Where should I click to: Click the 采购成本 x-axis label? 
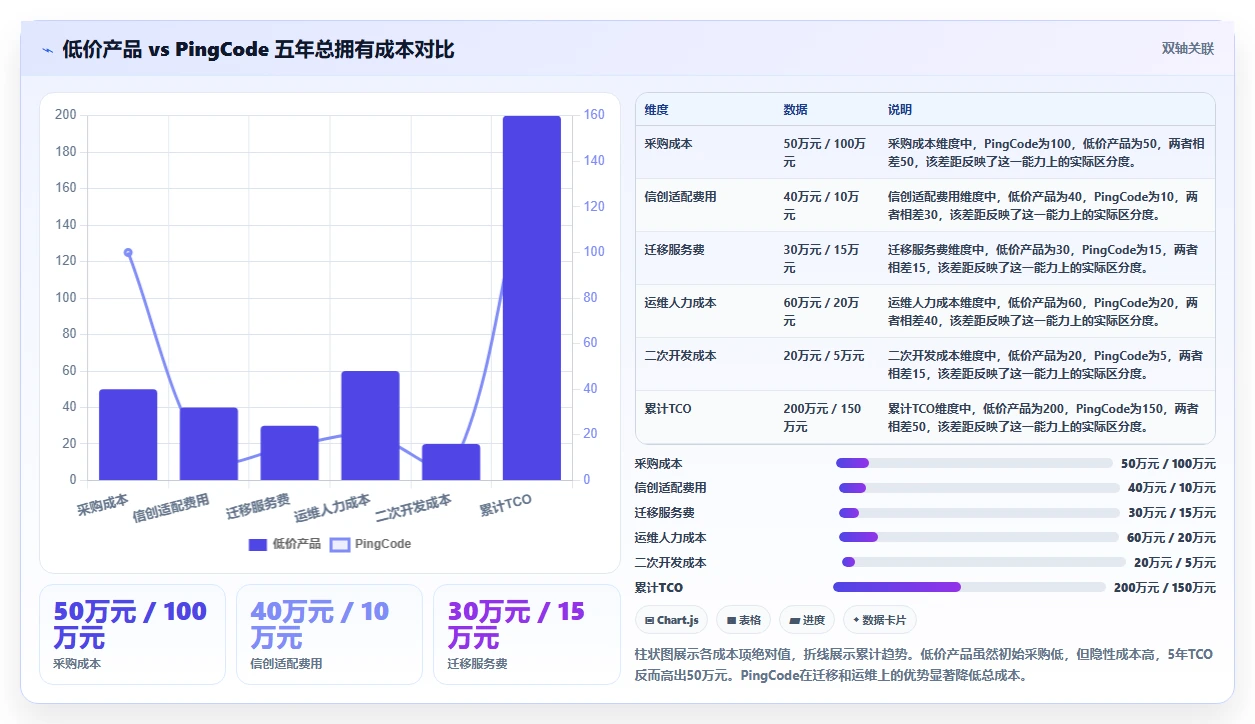(x=103, y=503)
